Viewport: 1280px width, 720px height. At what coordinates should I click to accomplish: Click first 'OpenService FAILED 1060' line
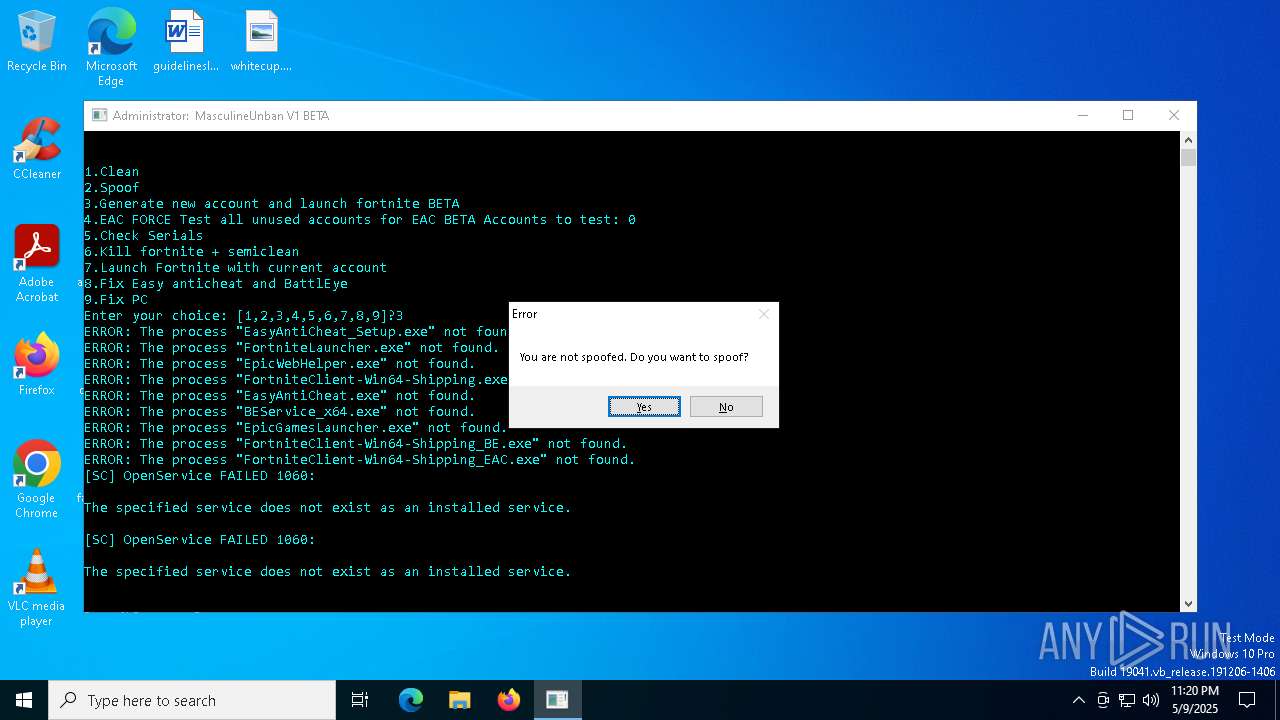pyautogui.click(x=200, y=475)
